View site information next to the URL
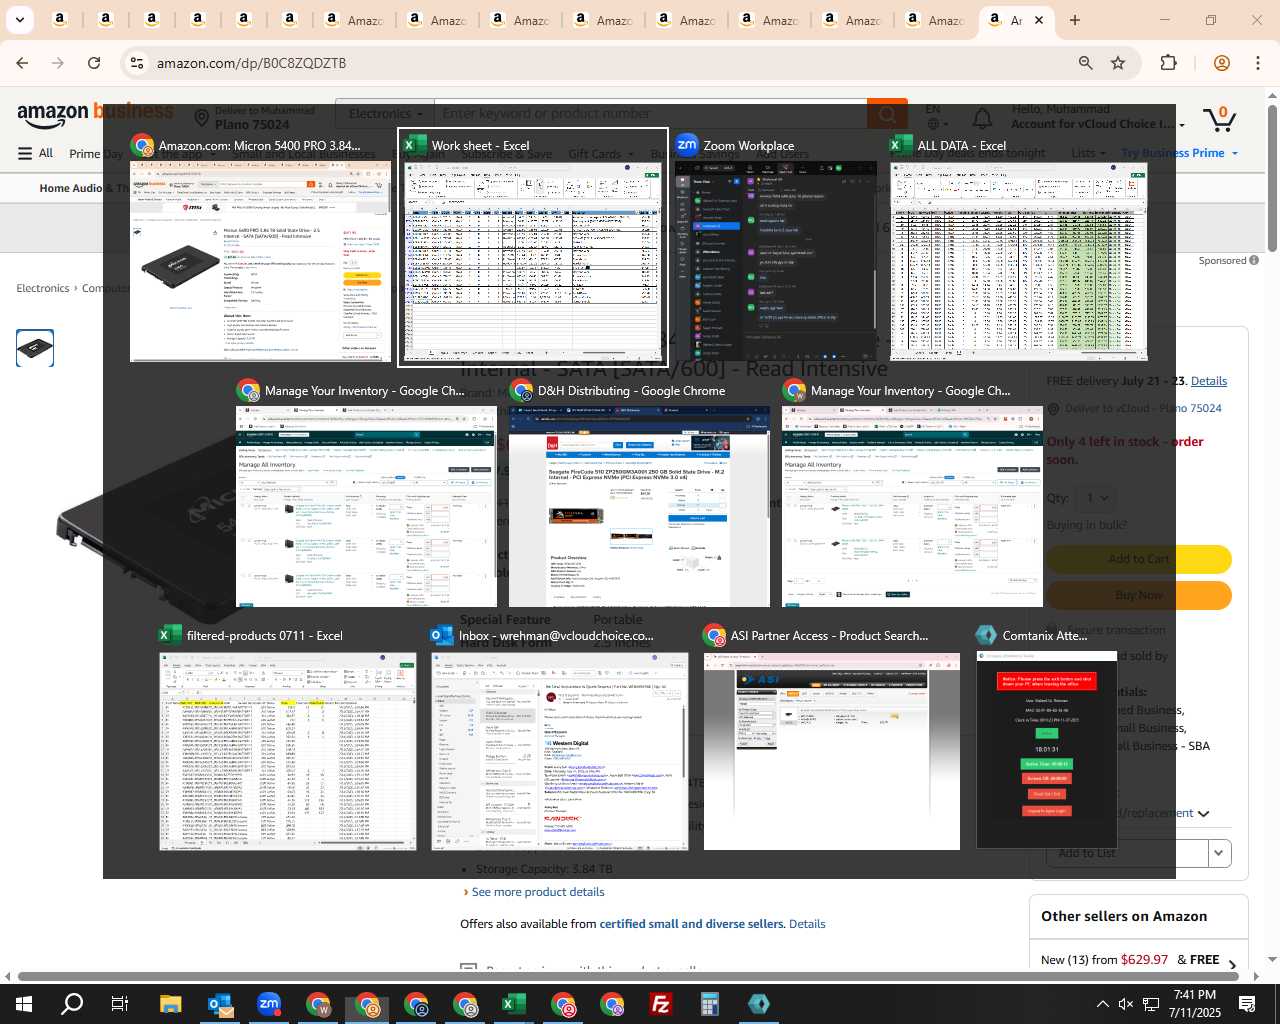The width and height of the screenshot is (1280, 1024). pyautogui.click(x=137, y=63)
